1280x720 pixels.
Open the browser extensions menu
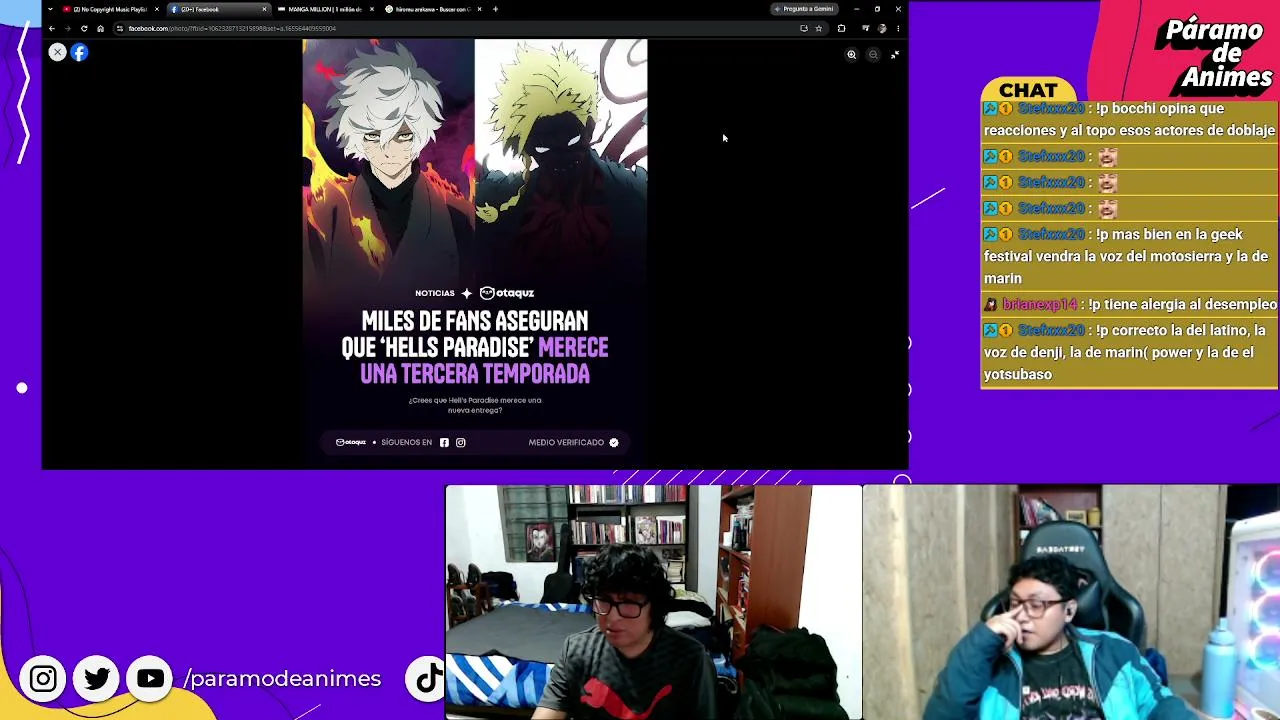tap(841, 28)
